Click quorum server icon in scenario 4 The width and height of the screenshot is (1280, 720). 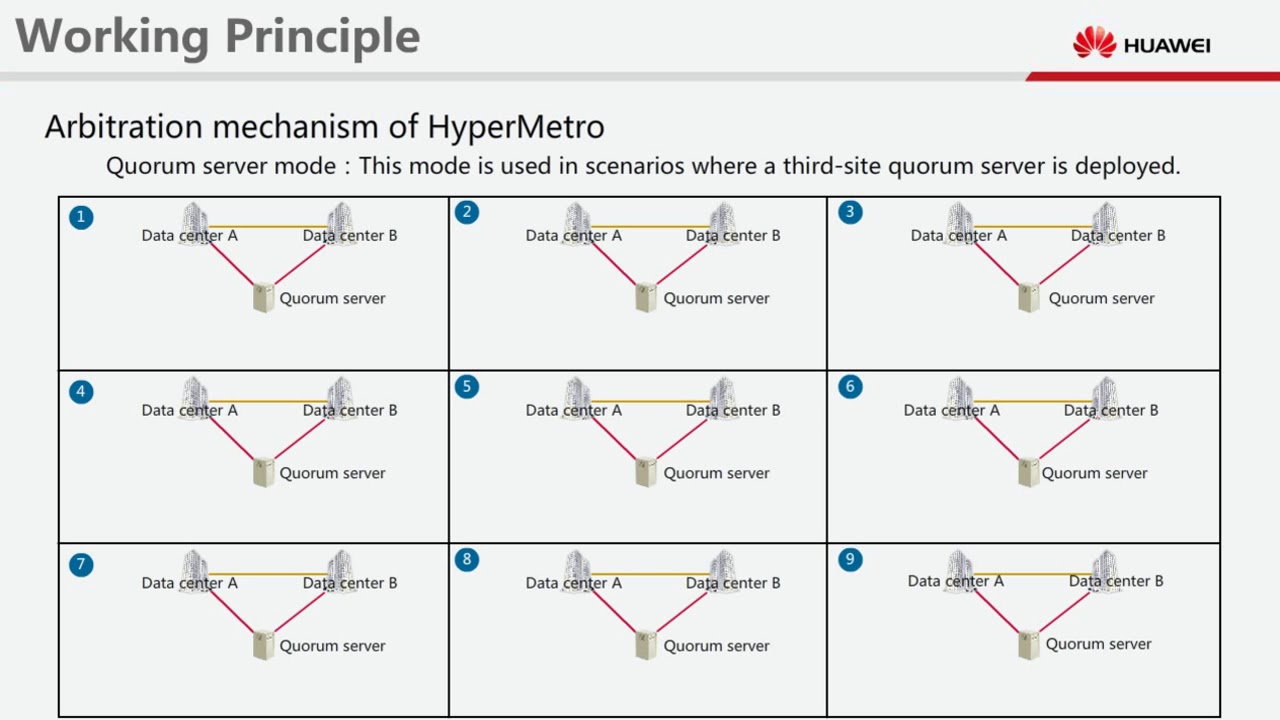(263, 472)
